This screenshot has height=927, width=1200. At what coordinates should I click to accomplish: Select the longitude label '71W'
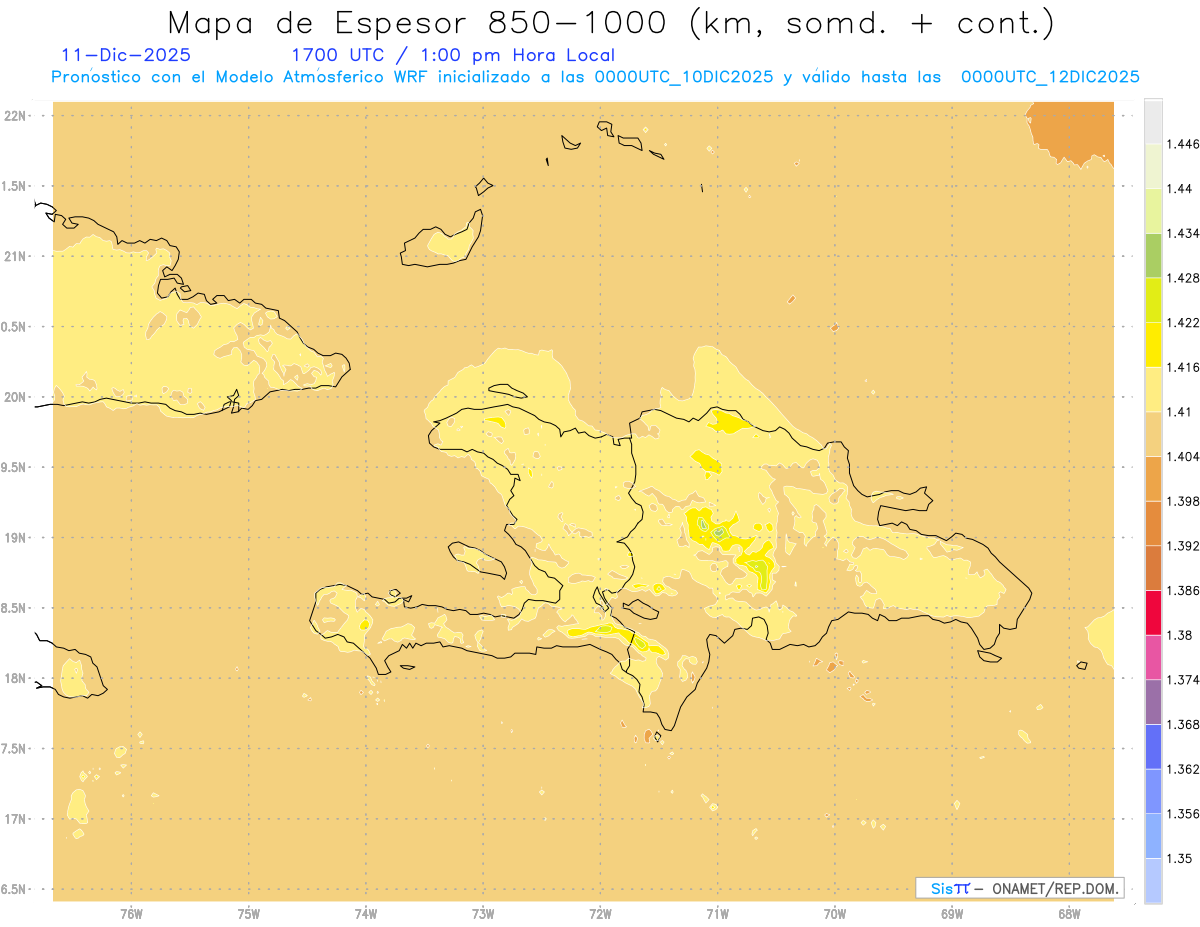click(x=718, y=913)
